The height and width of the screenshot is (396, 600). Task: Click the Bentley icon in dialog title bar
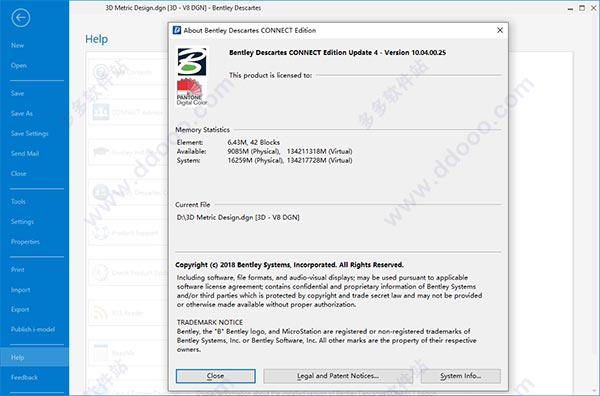coord(177,30)
